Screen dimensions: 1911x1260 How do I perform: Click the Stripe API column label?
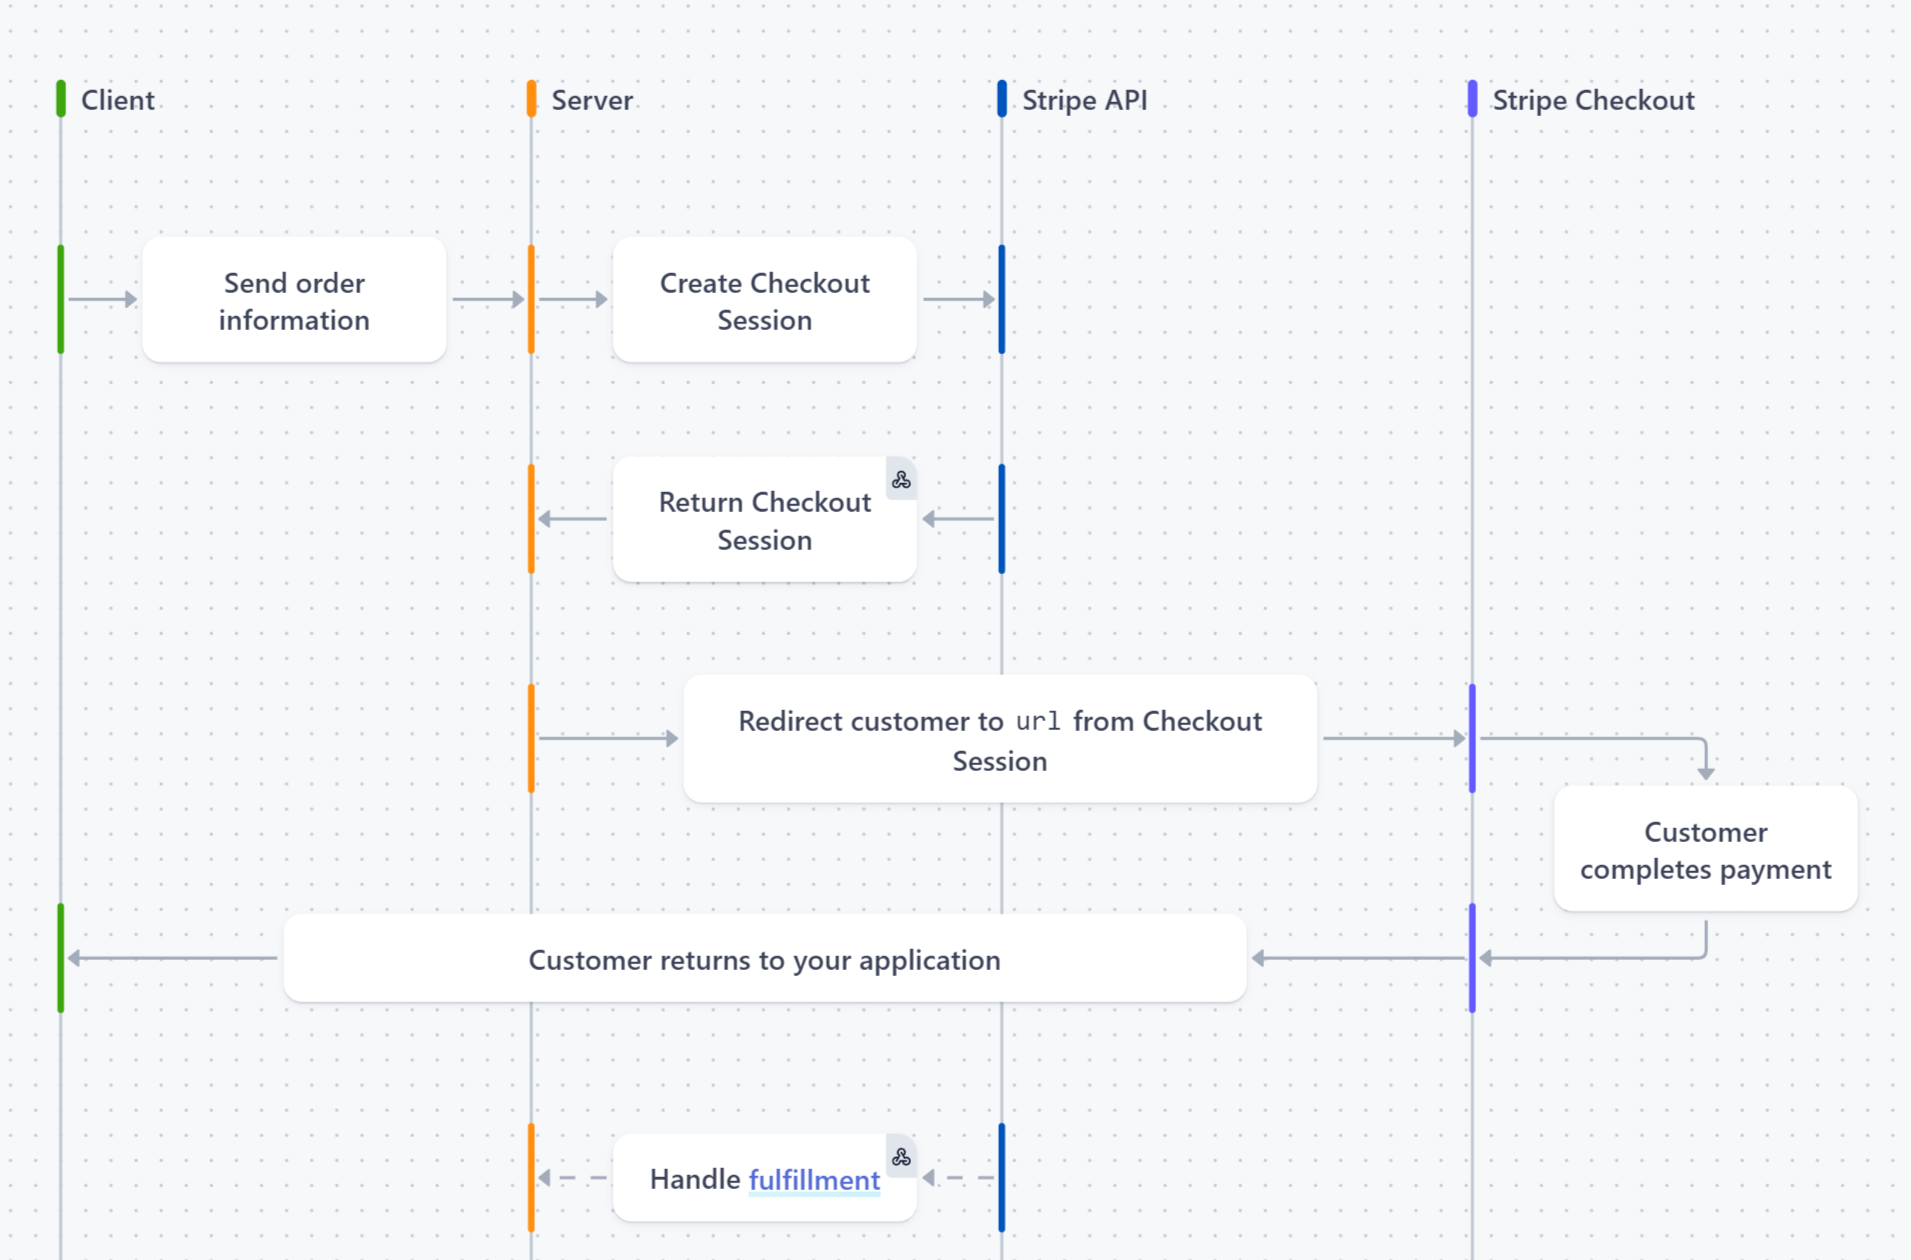click(1085, 99)
